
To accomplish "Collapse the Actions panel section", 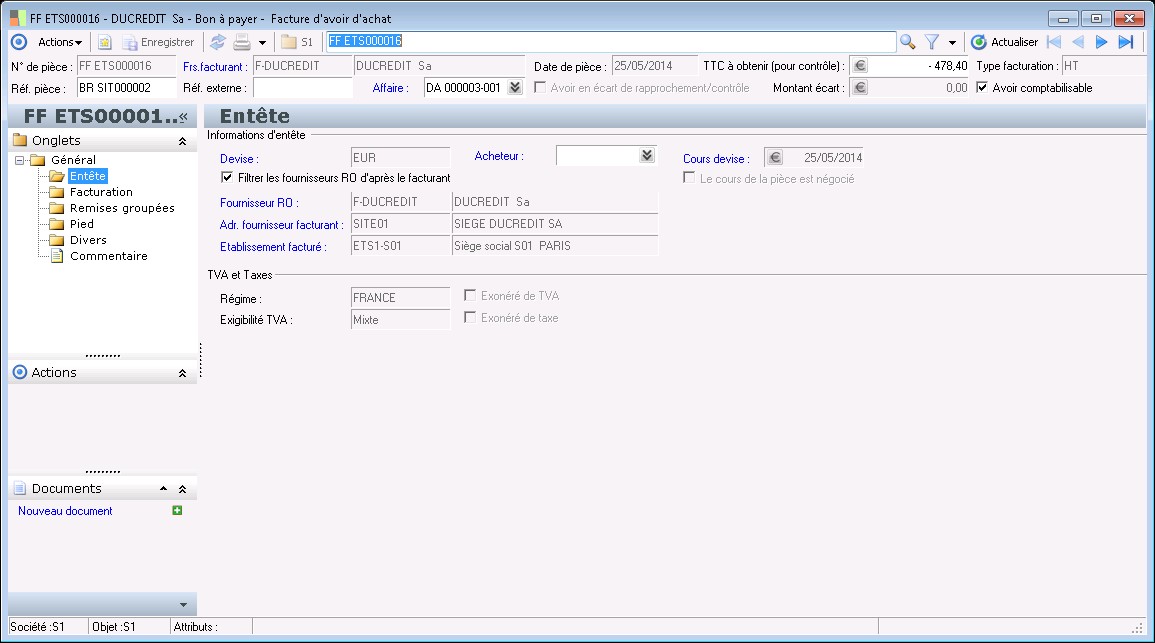I will pyautogui.click(x=182, y=373).
